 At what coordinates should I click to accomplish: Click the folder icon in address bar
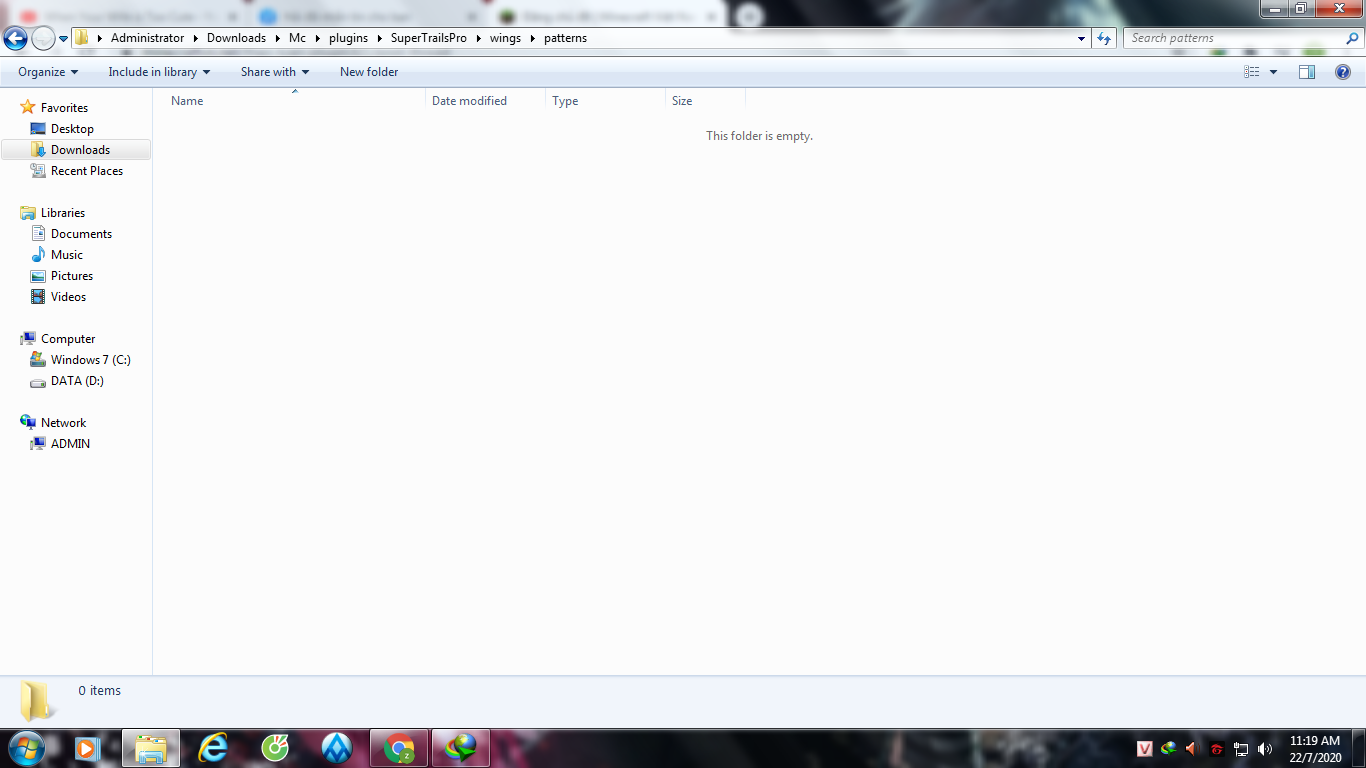(82, 38)
